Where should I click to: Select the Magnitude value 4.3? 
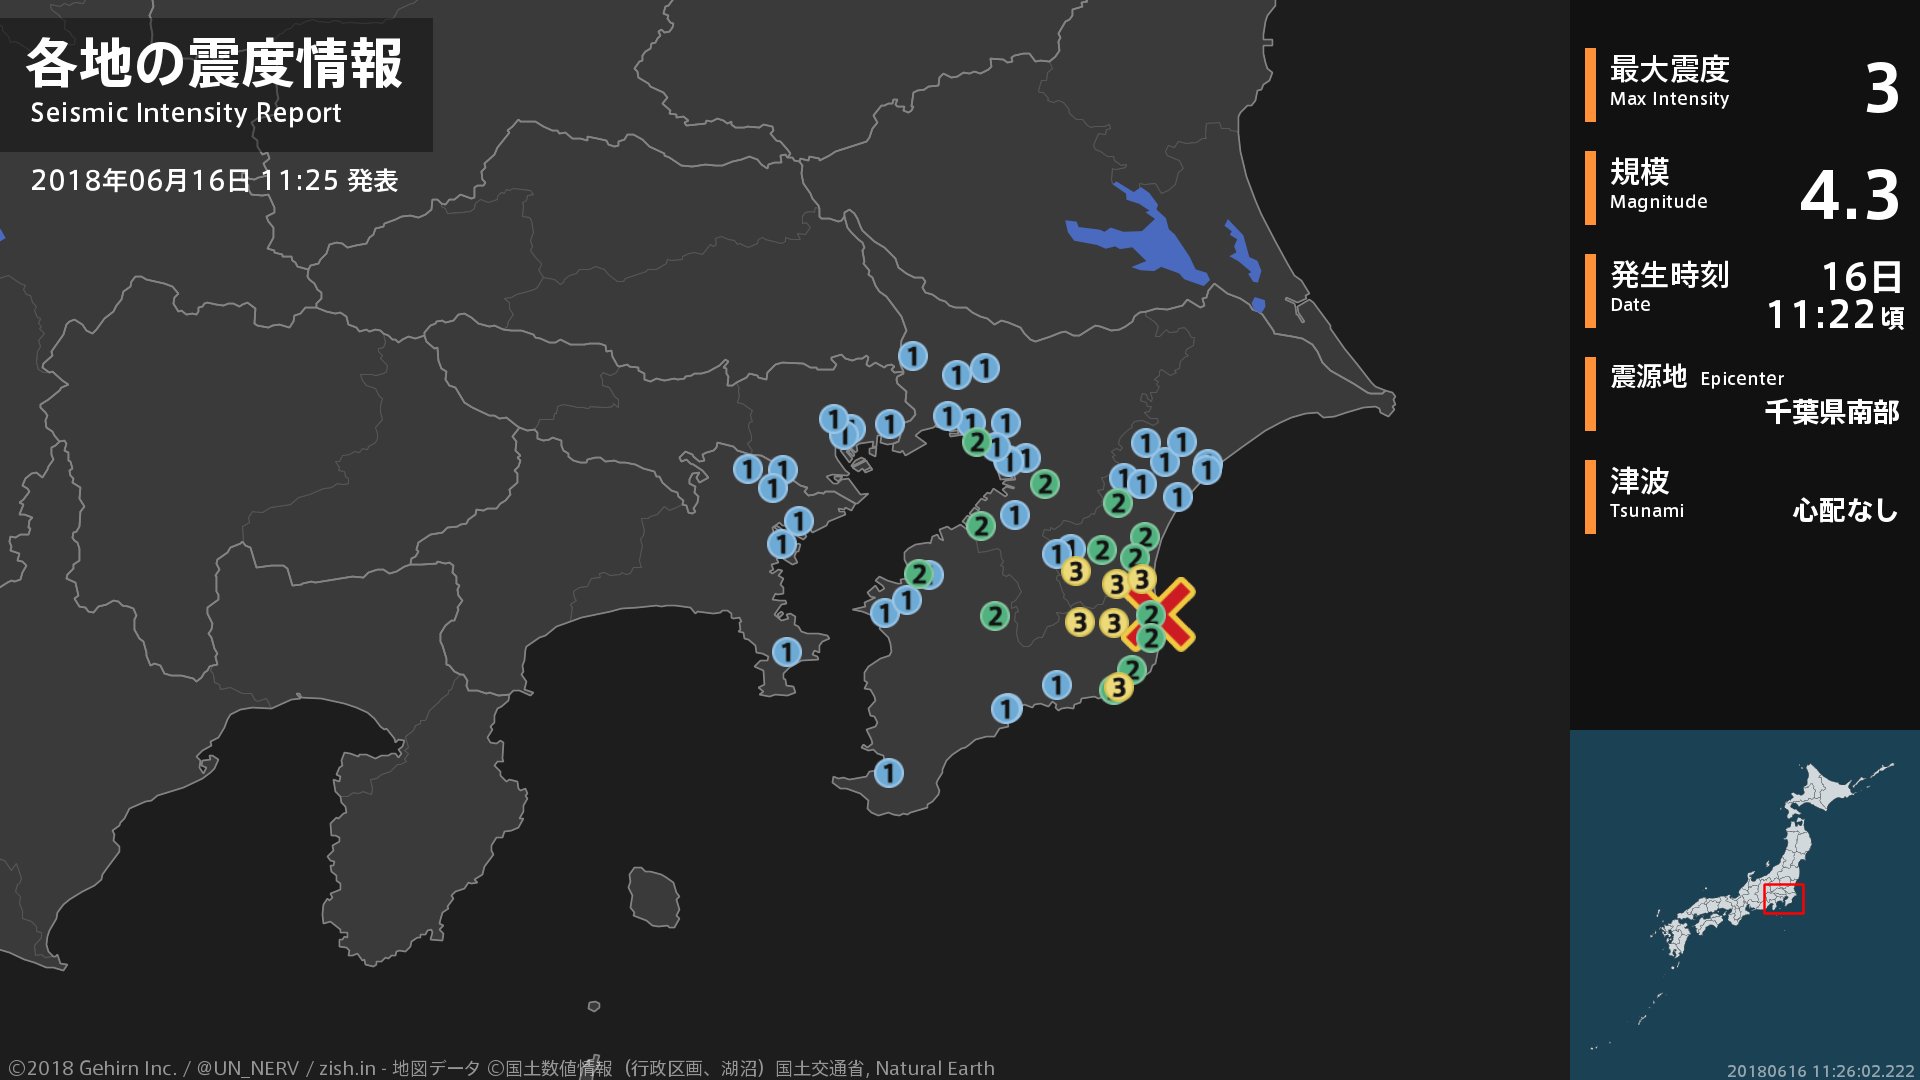(x=1849, y=195)
